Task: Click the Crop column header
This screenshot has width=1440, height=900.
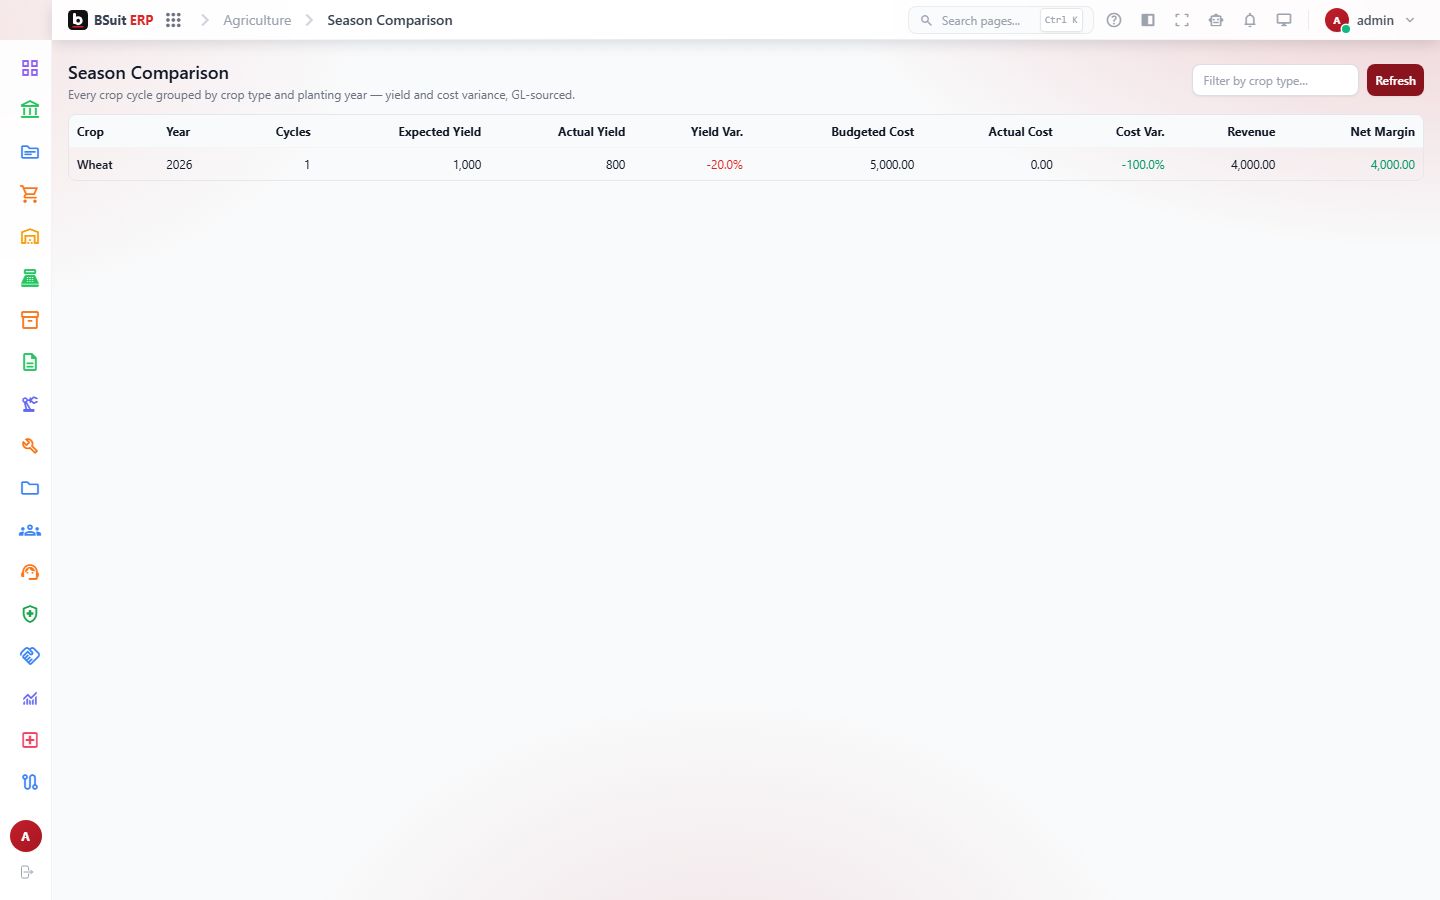Action: [90, 132]
